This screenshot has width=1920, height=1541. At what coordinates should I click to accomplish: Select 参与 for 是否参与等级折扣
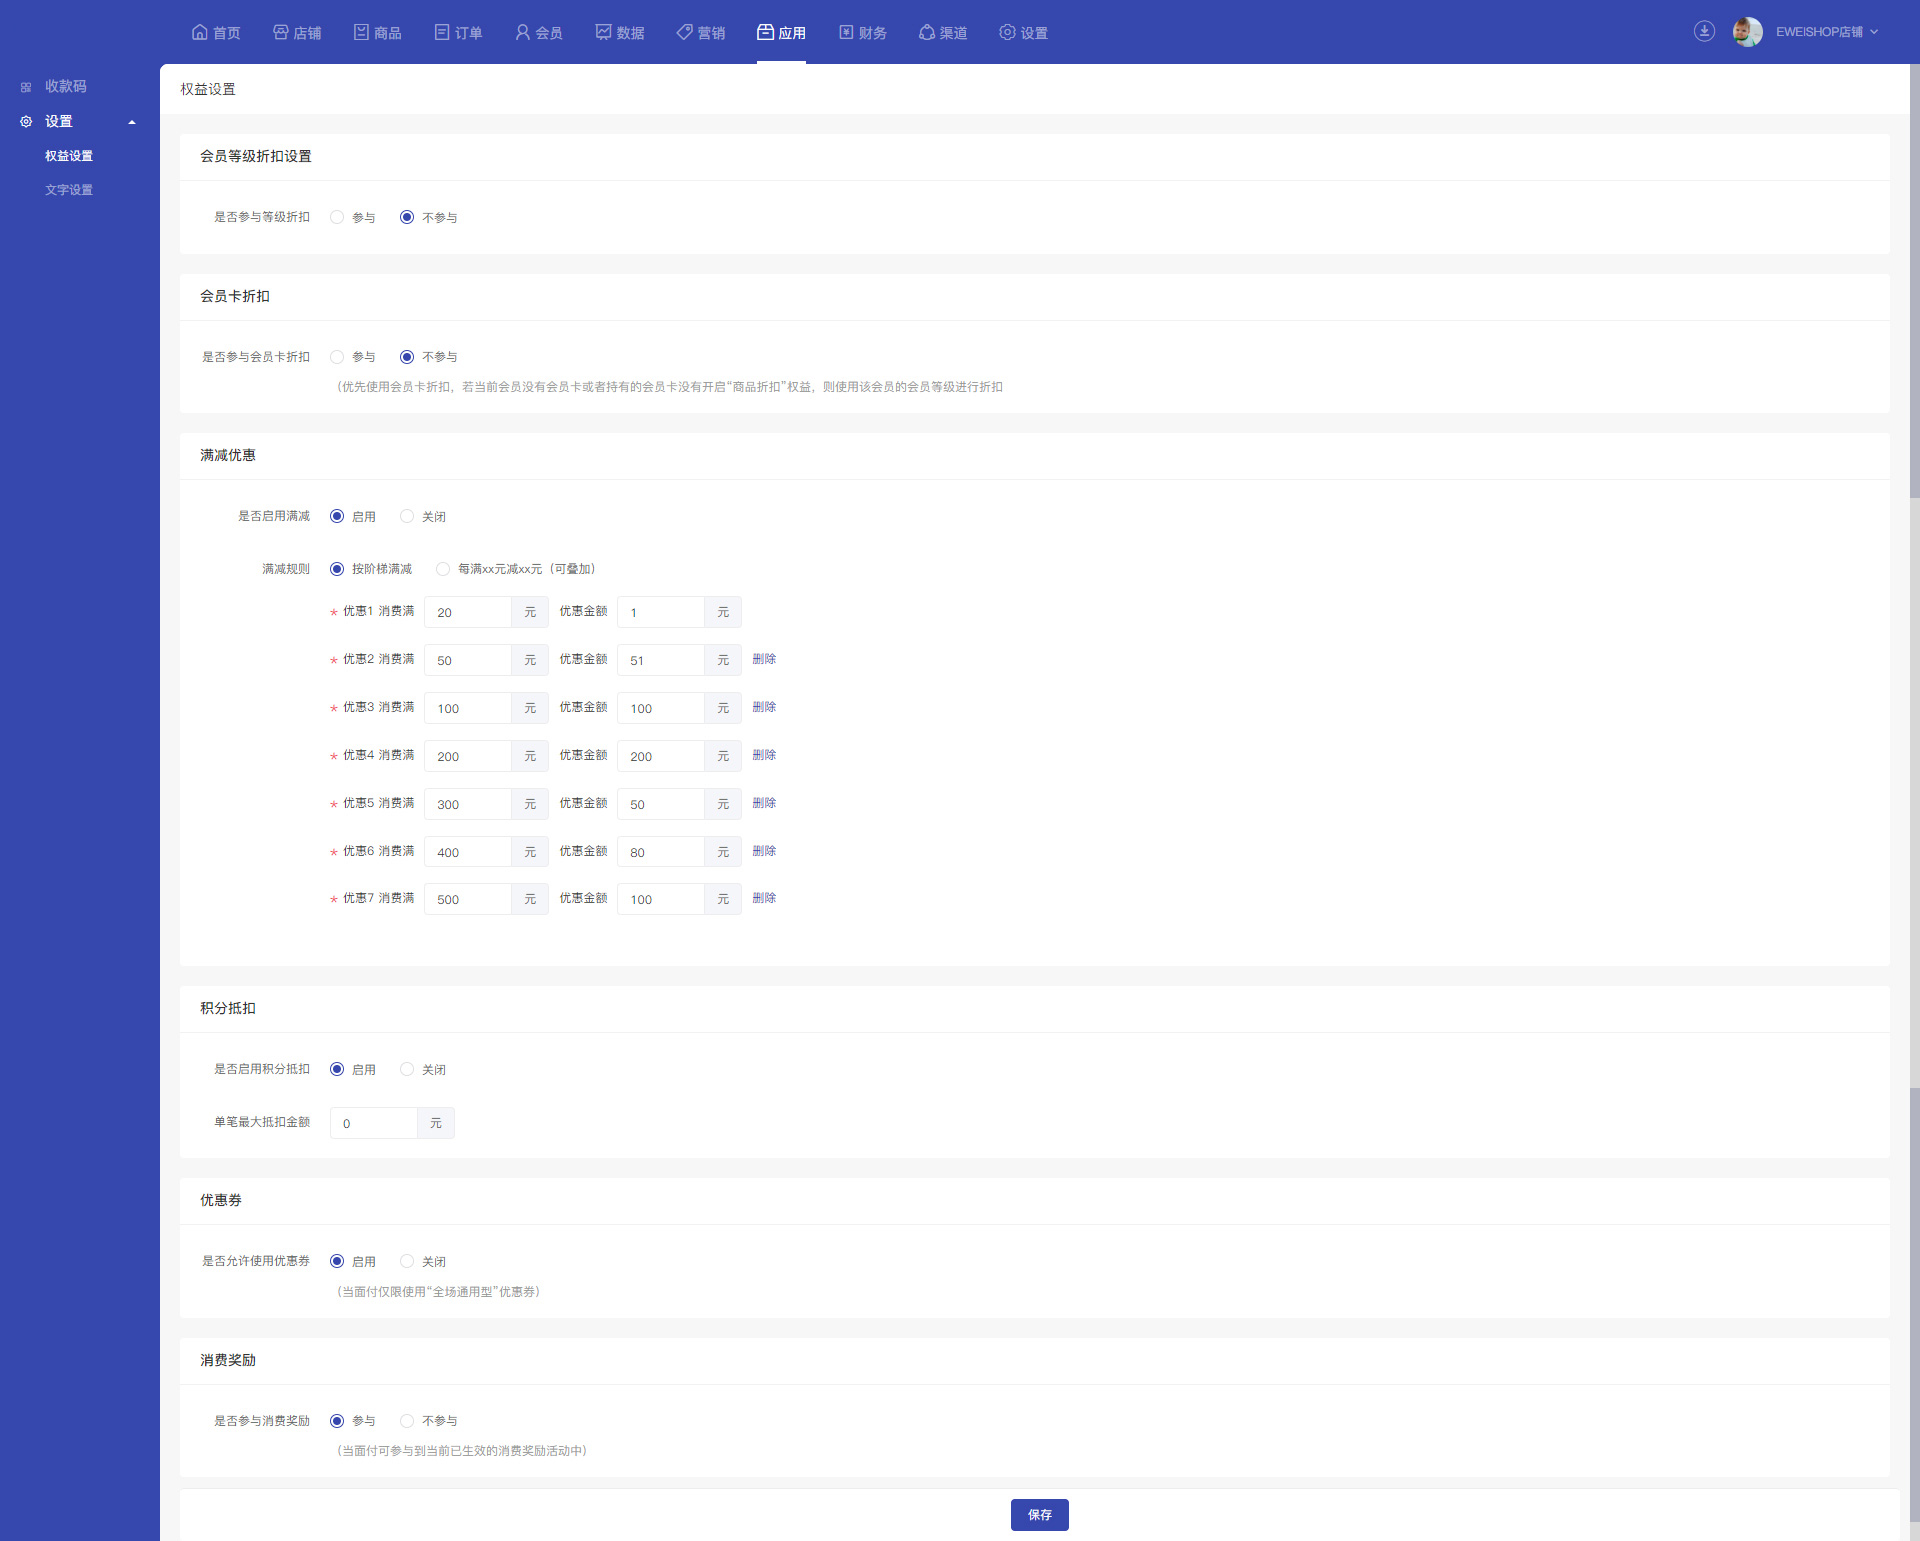coord(337,217)
